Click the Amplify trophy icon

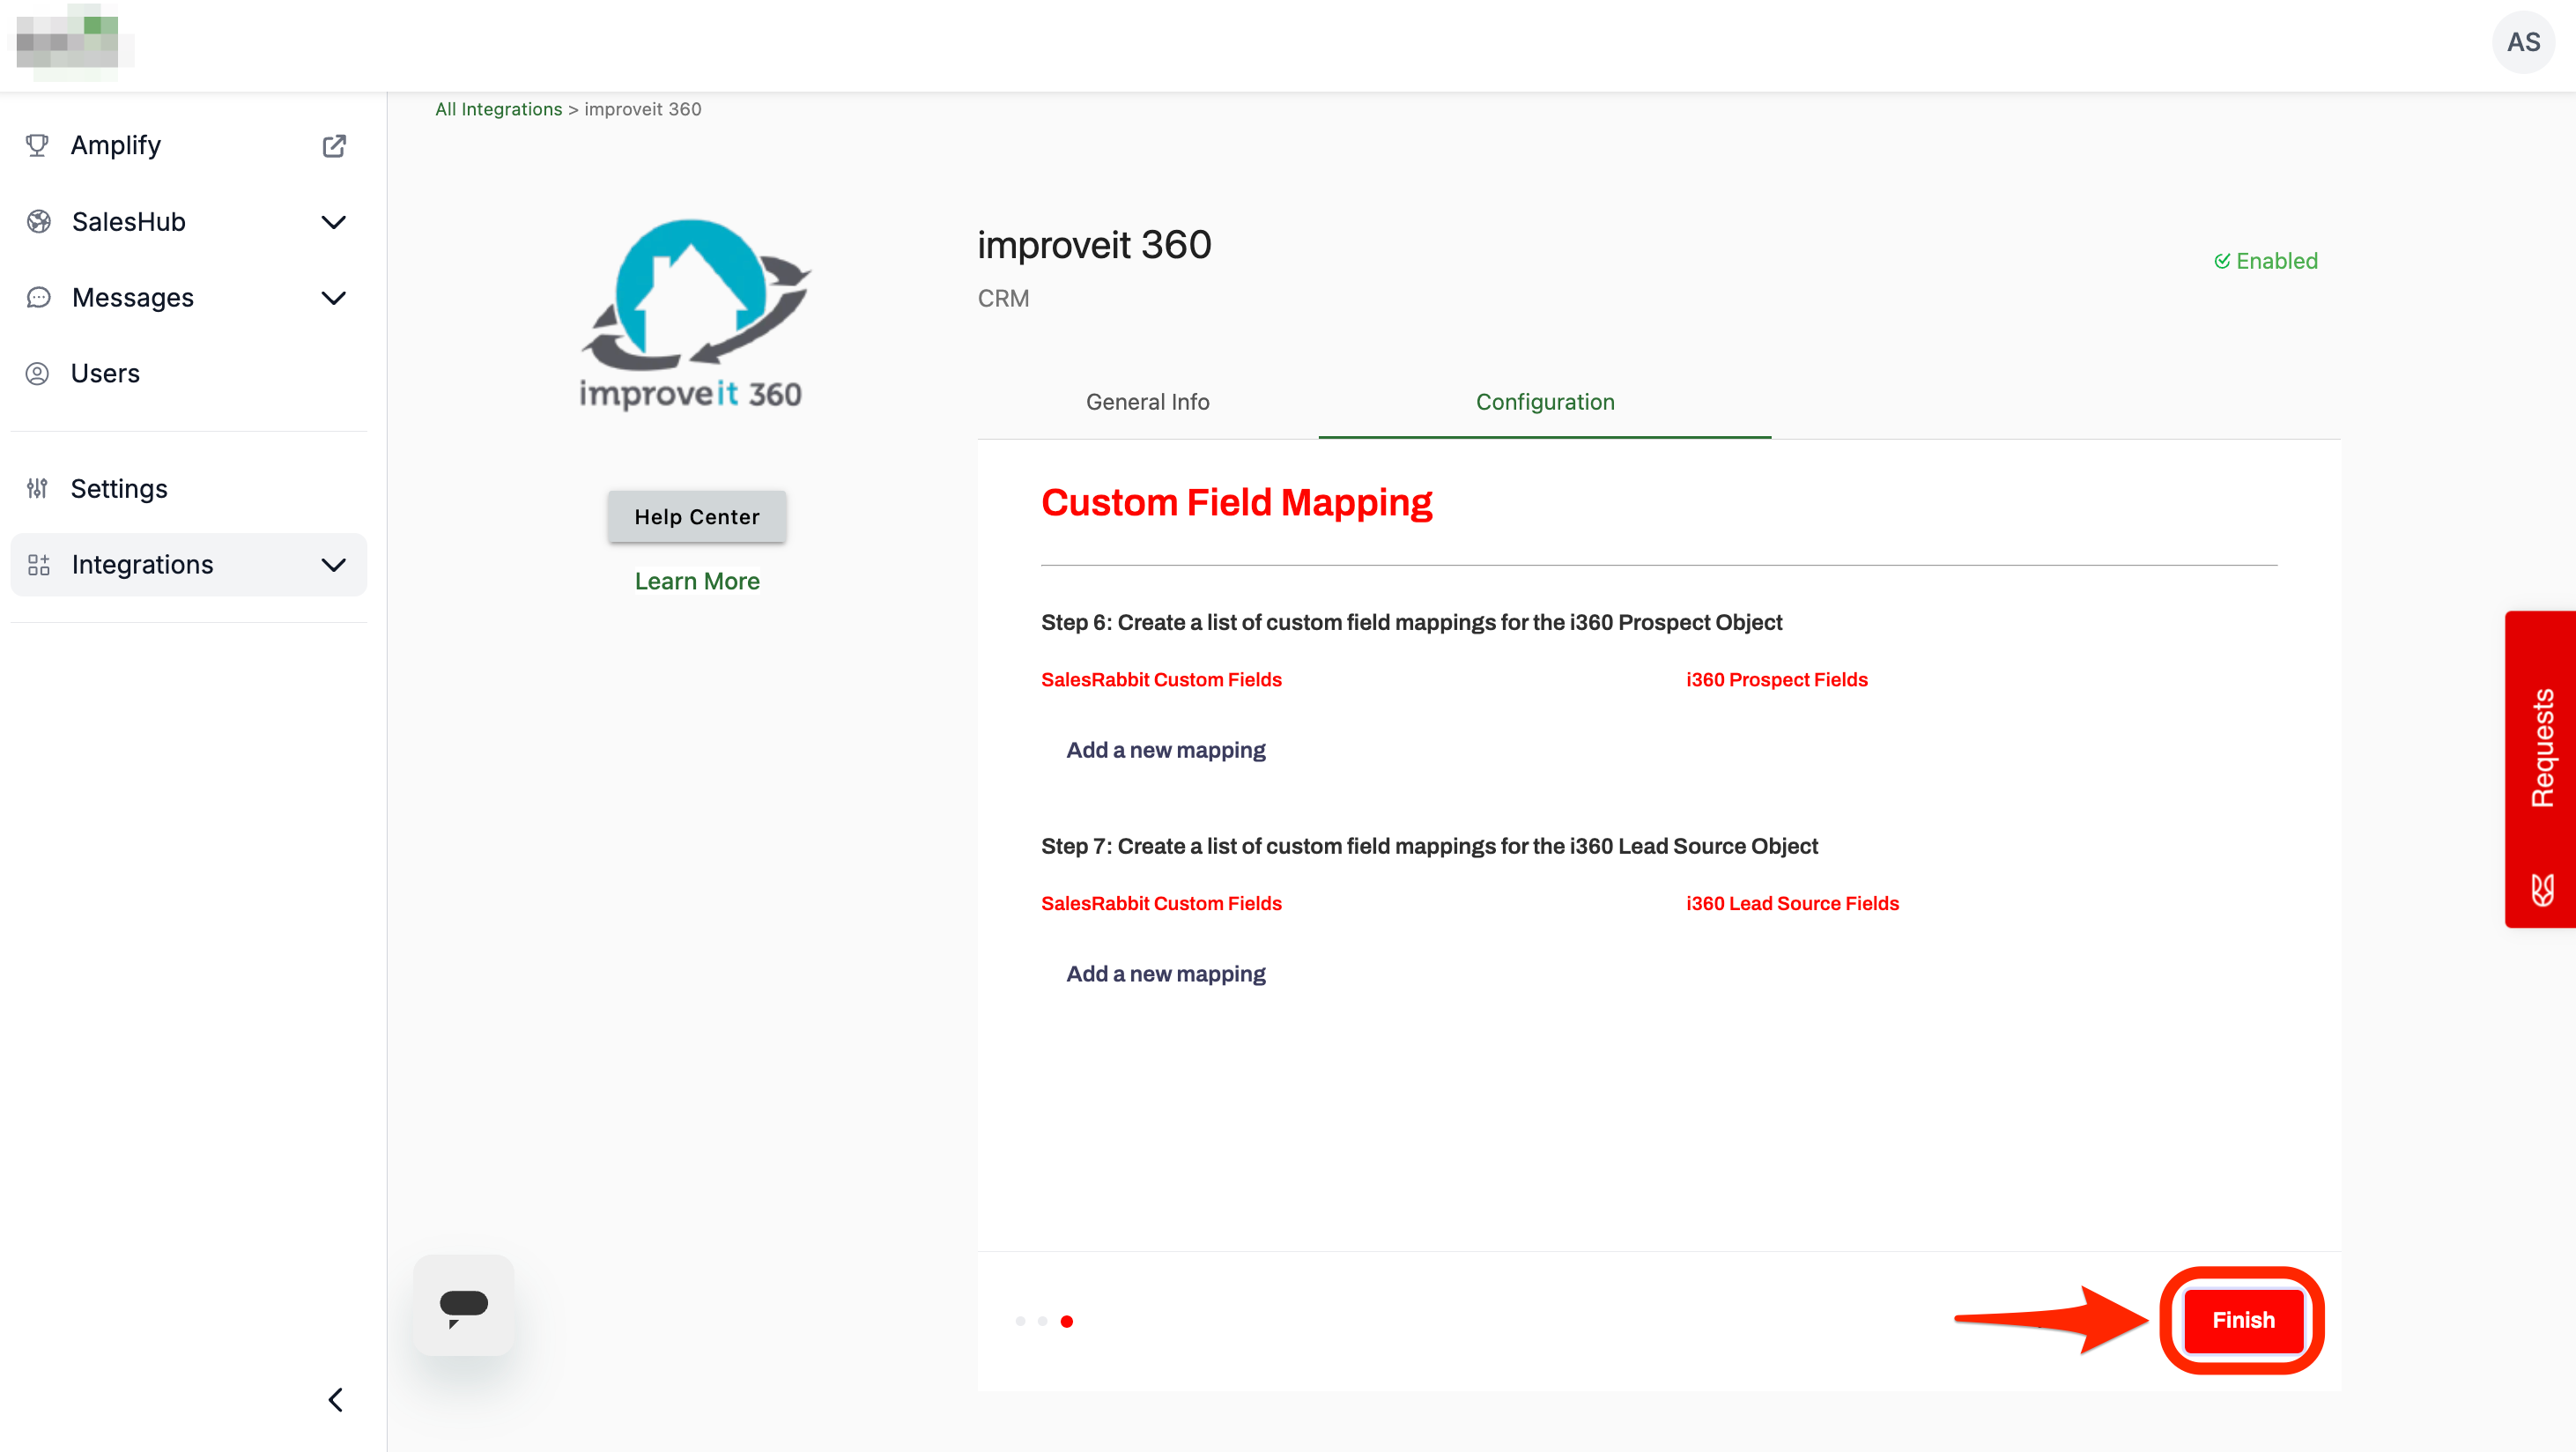pos(37,146)
